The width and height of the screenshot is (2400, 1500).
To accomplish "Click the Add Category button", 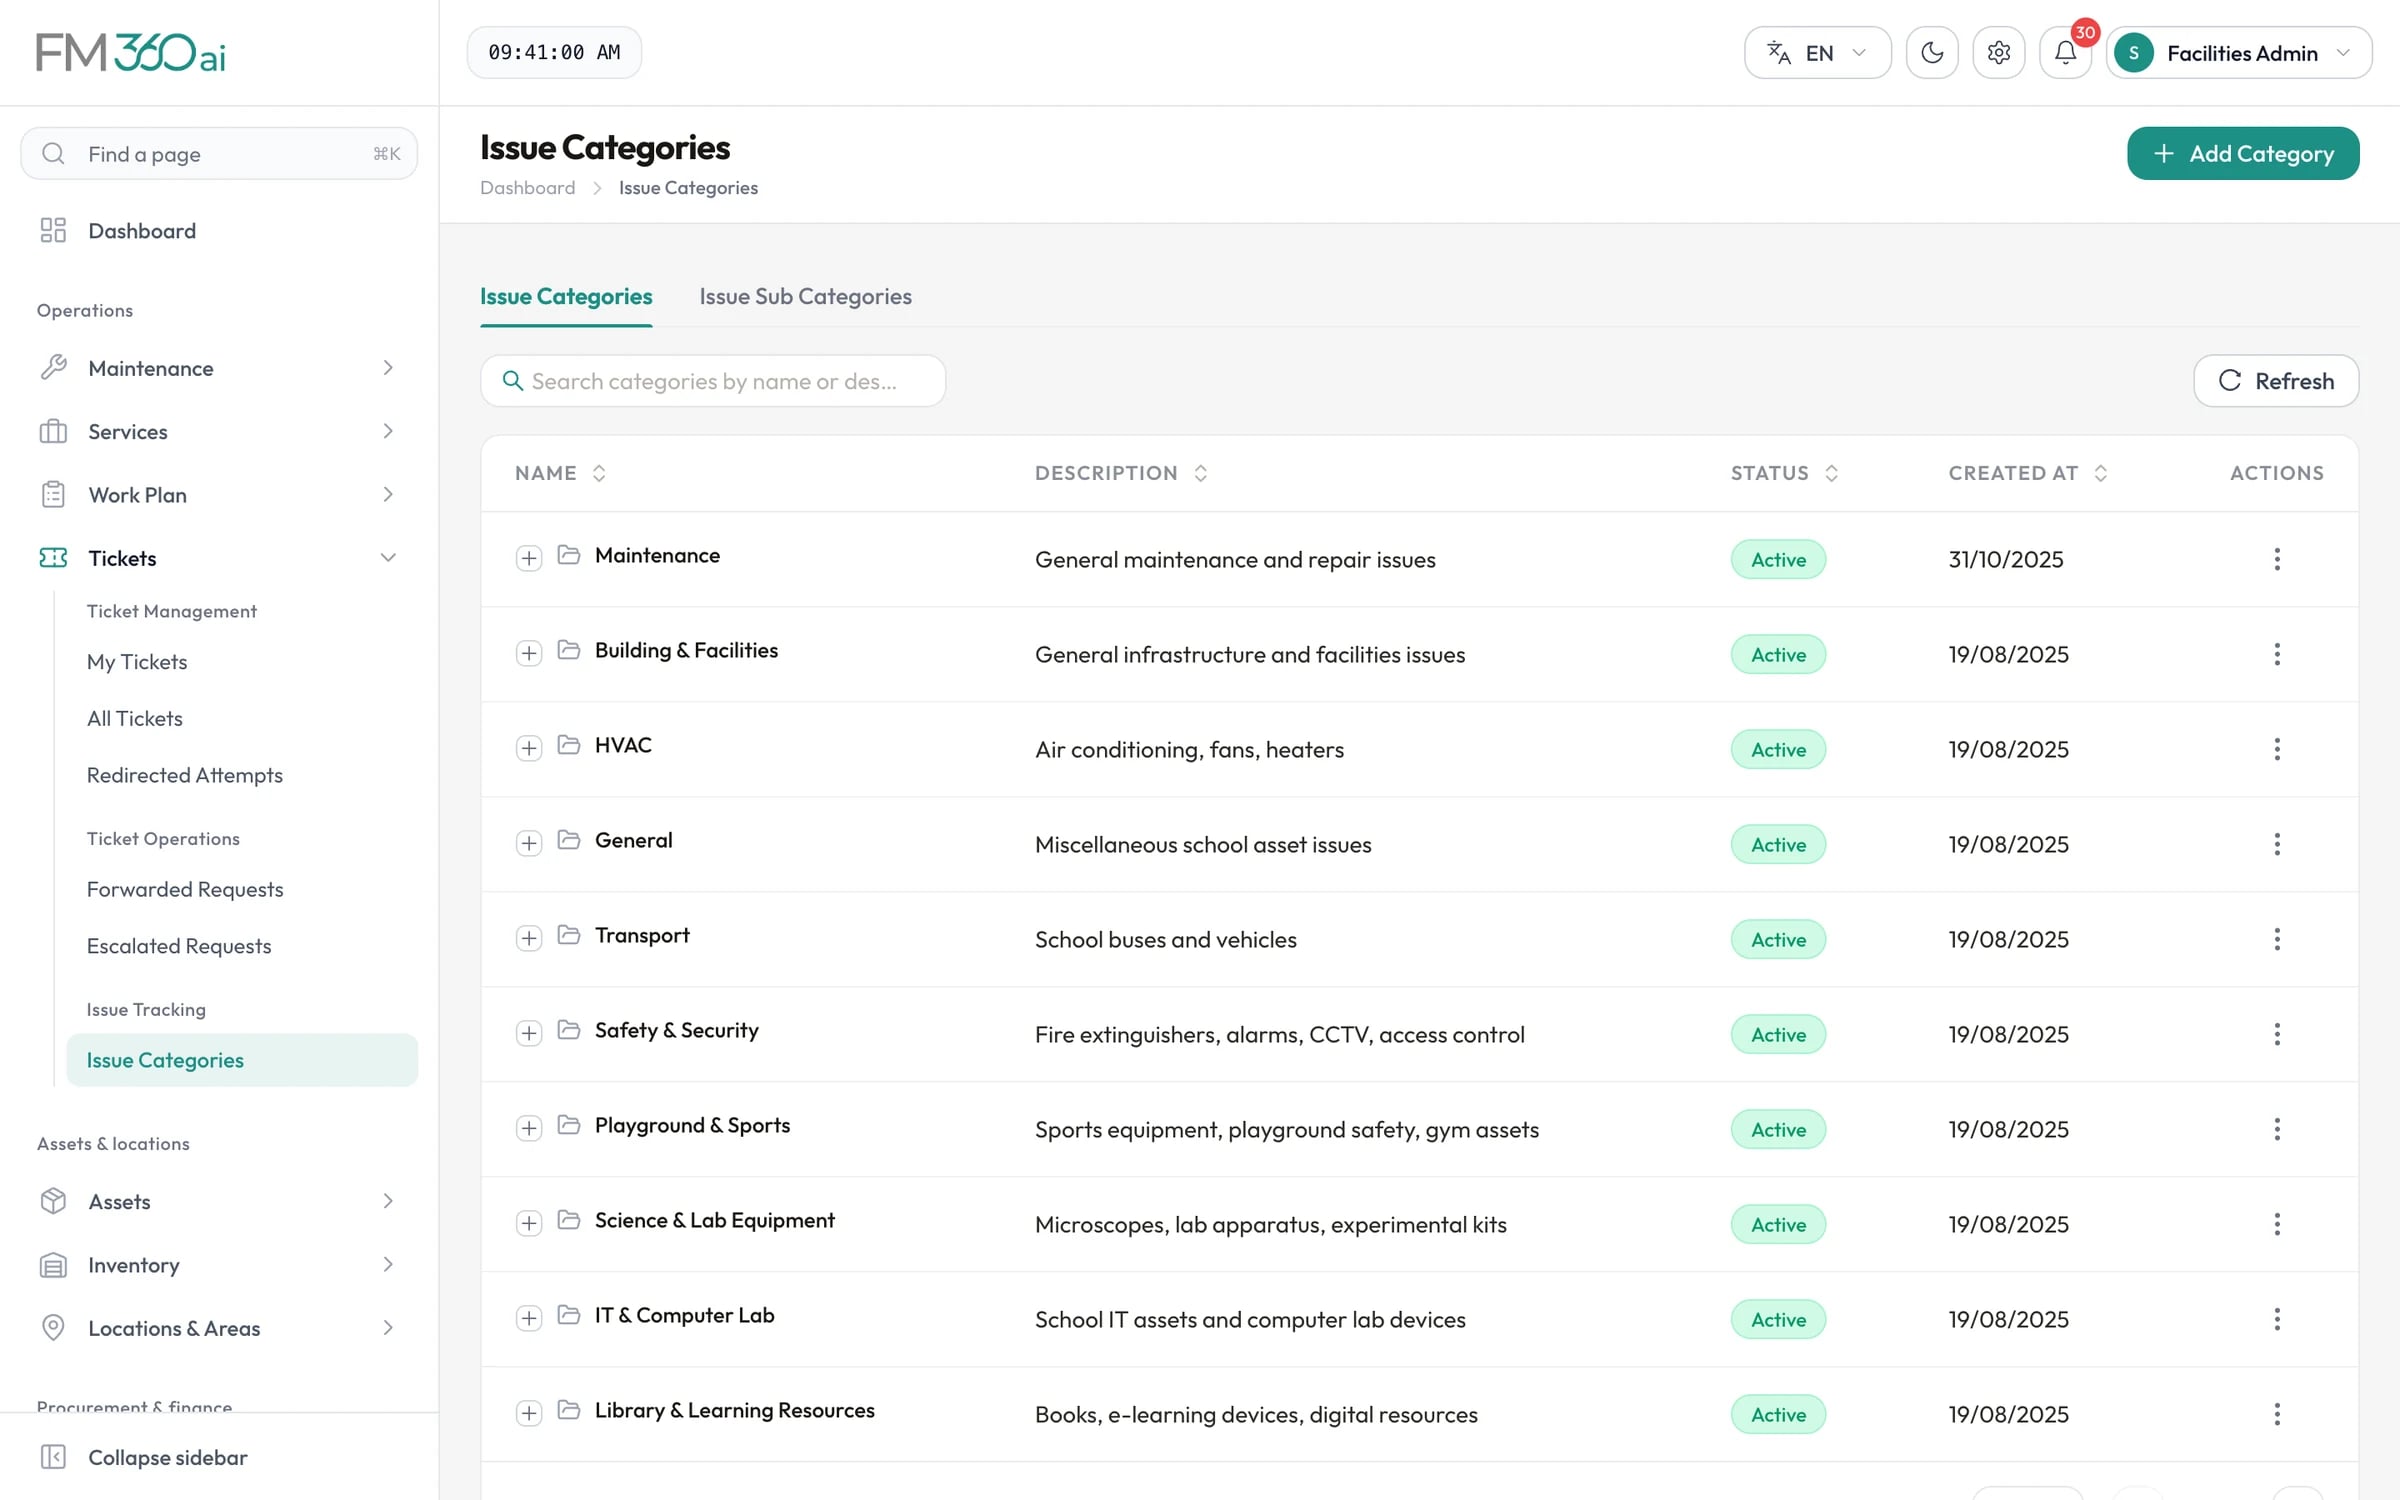I will 2243,153.
